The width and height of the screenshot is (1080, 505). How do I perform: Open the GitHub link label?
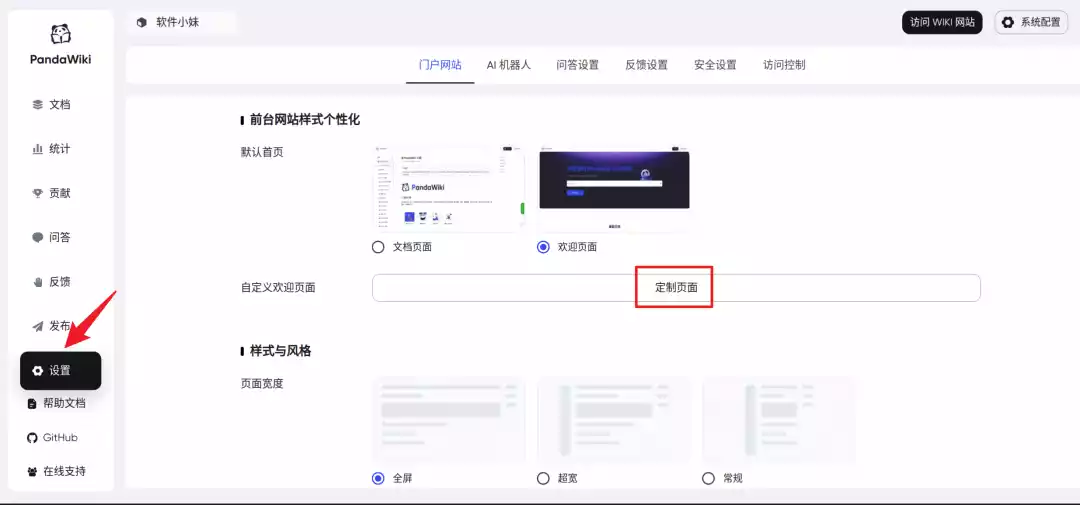[61, 437]
